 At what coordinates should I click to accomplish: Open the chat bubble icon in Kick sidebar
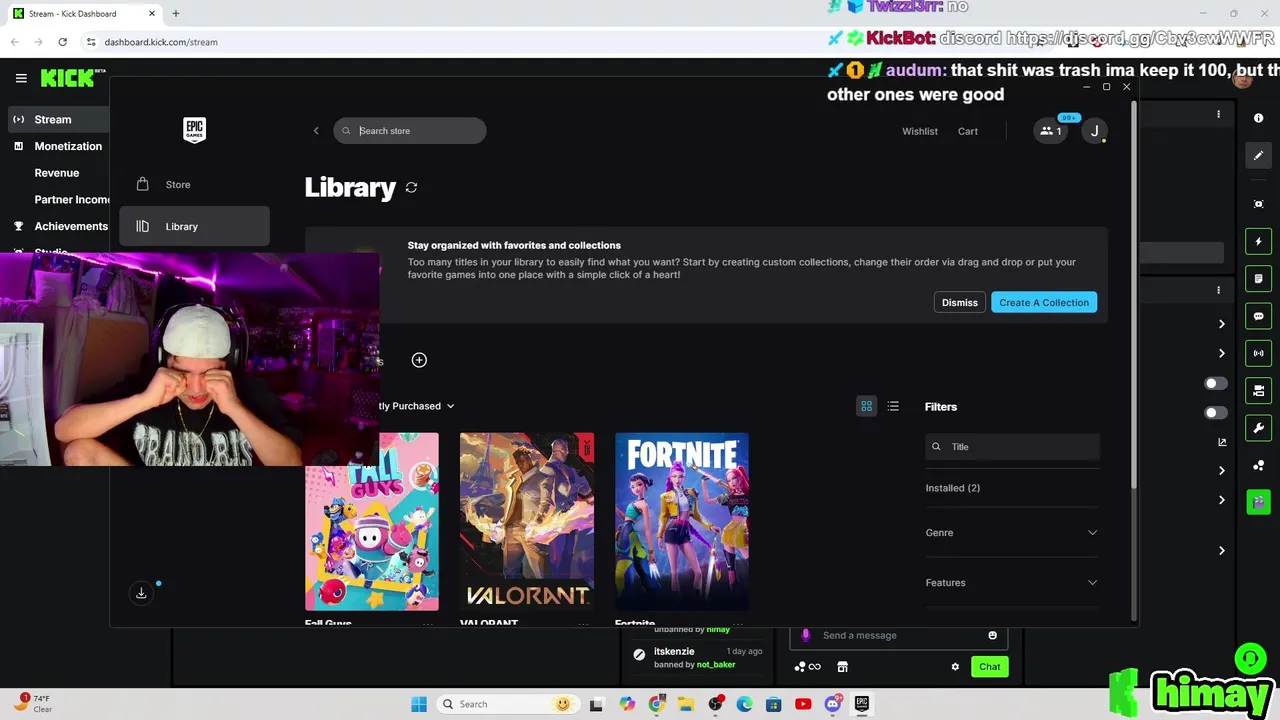point(1259,316)
